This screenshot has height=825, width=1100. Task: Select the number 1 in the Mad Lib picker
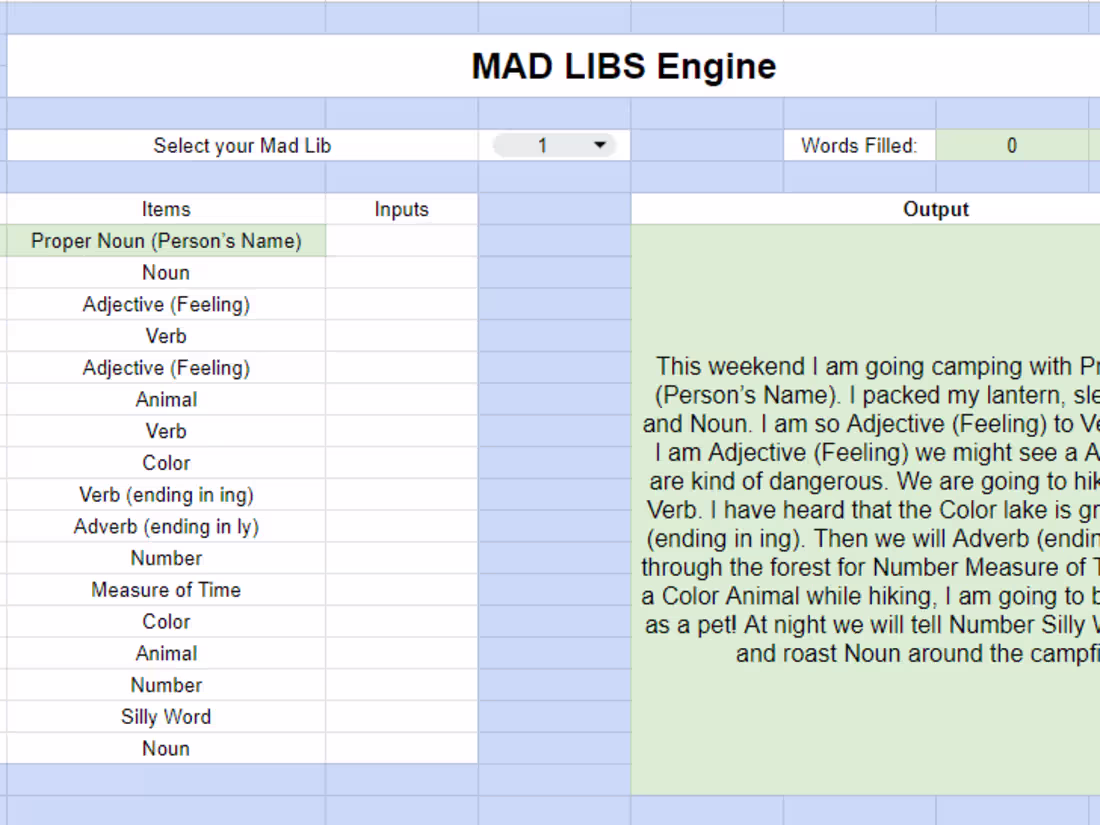(543, 145)
